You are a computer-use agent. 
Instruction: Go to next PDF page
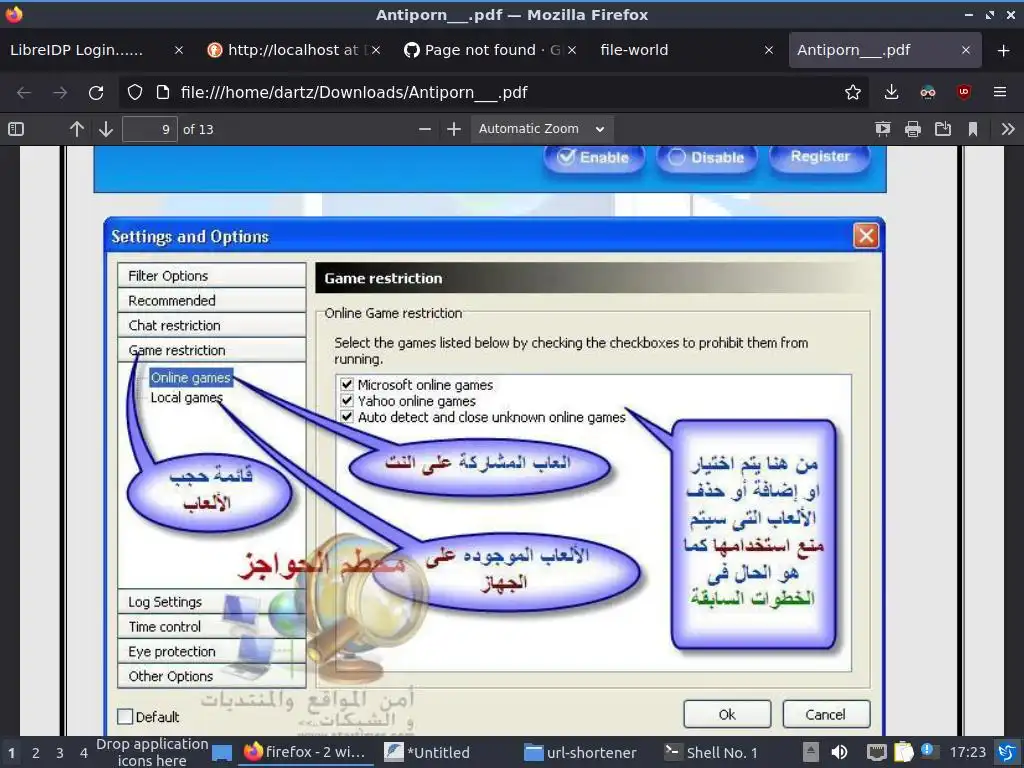106,129
